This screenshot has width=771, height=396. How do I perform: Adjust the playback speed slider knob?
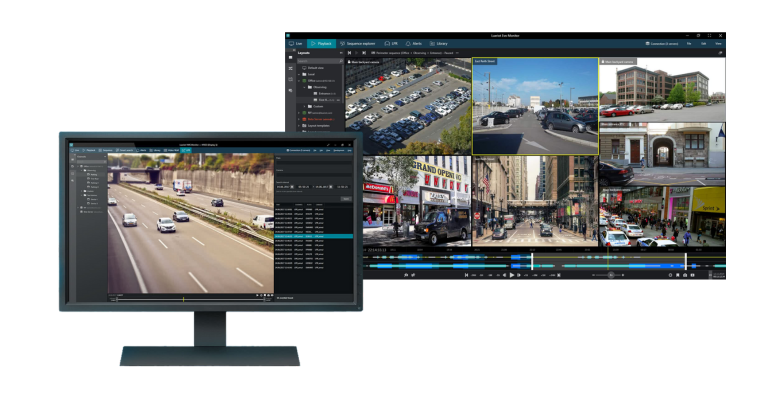coord(611,275)
